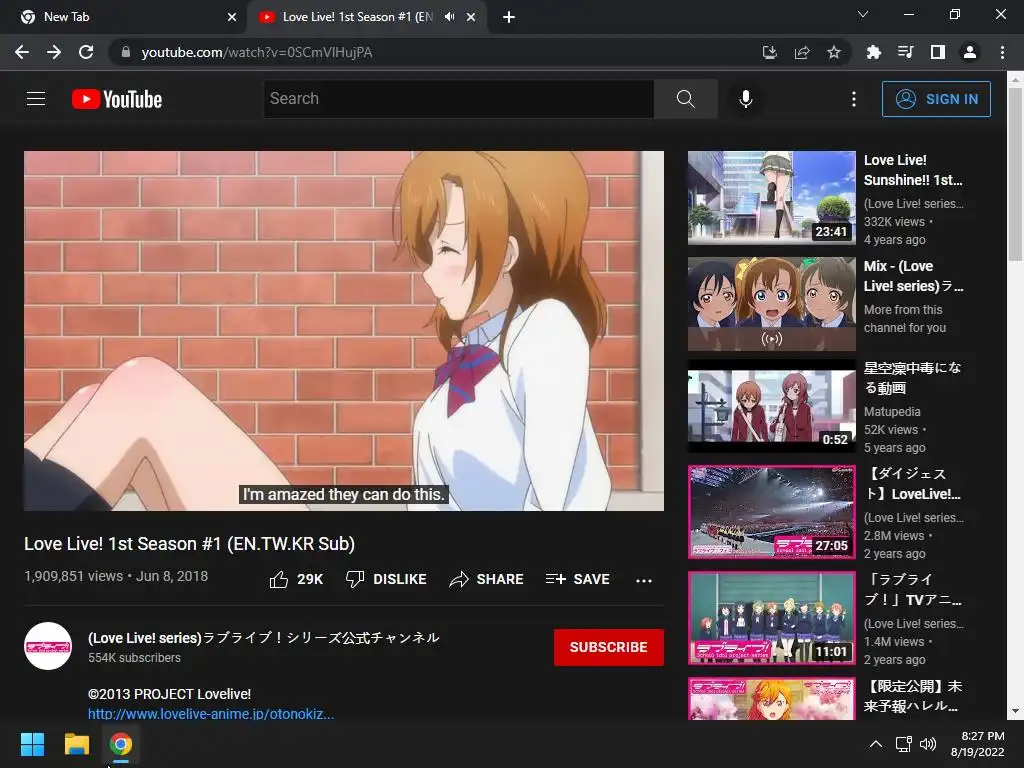This screenshot has width=1024, height=768.
Task: Click the 星空凛中毒になる動画 title
Action: (x=912, y=377)
